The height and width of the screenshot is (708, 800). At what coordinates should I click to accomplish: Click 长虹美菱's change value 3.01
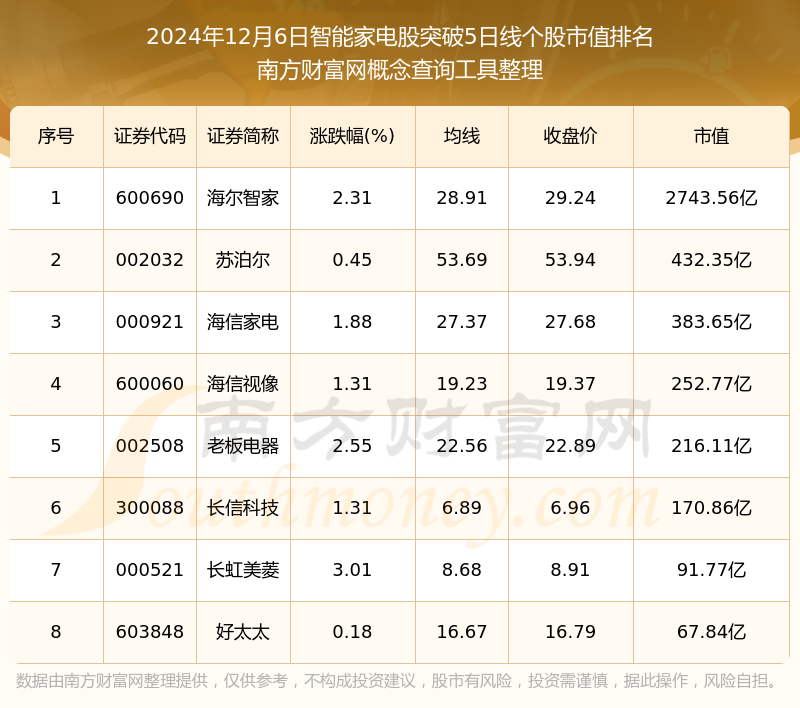[x=352, y=570]
